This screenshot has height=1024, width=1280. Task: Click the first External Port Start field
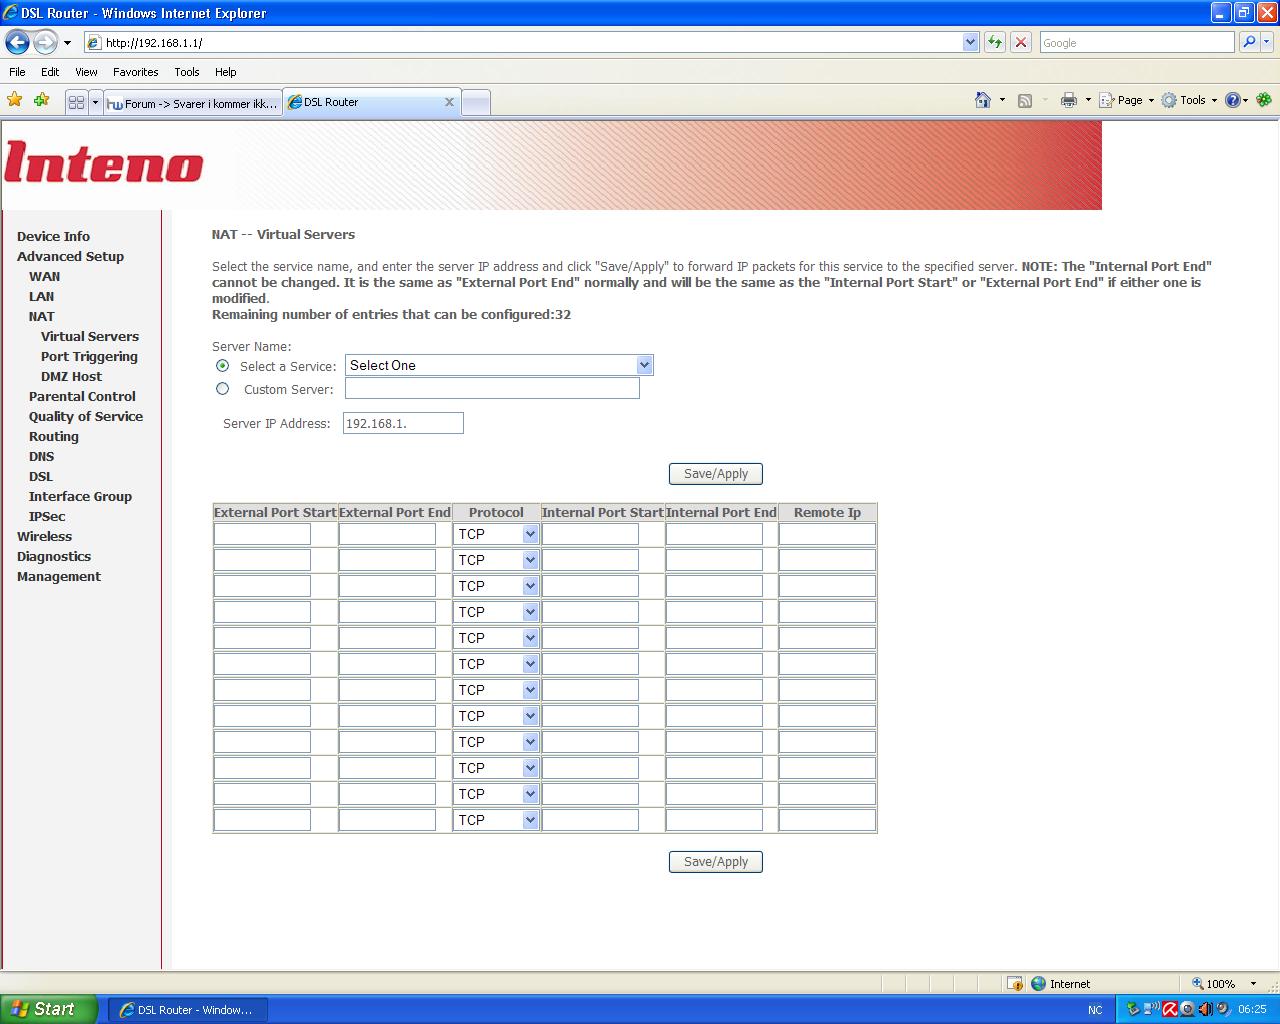(262, 534)
